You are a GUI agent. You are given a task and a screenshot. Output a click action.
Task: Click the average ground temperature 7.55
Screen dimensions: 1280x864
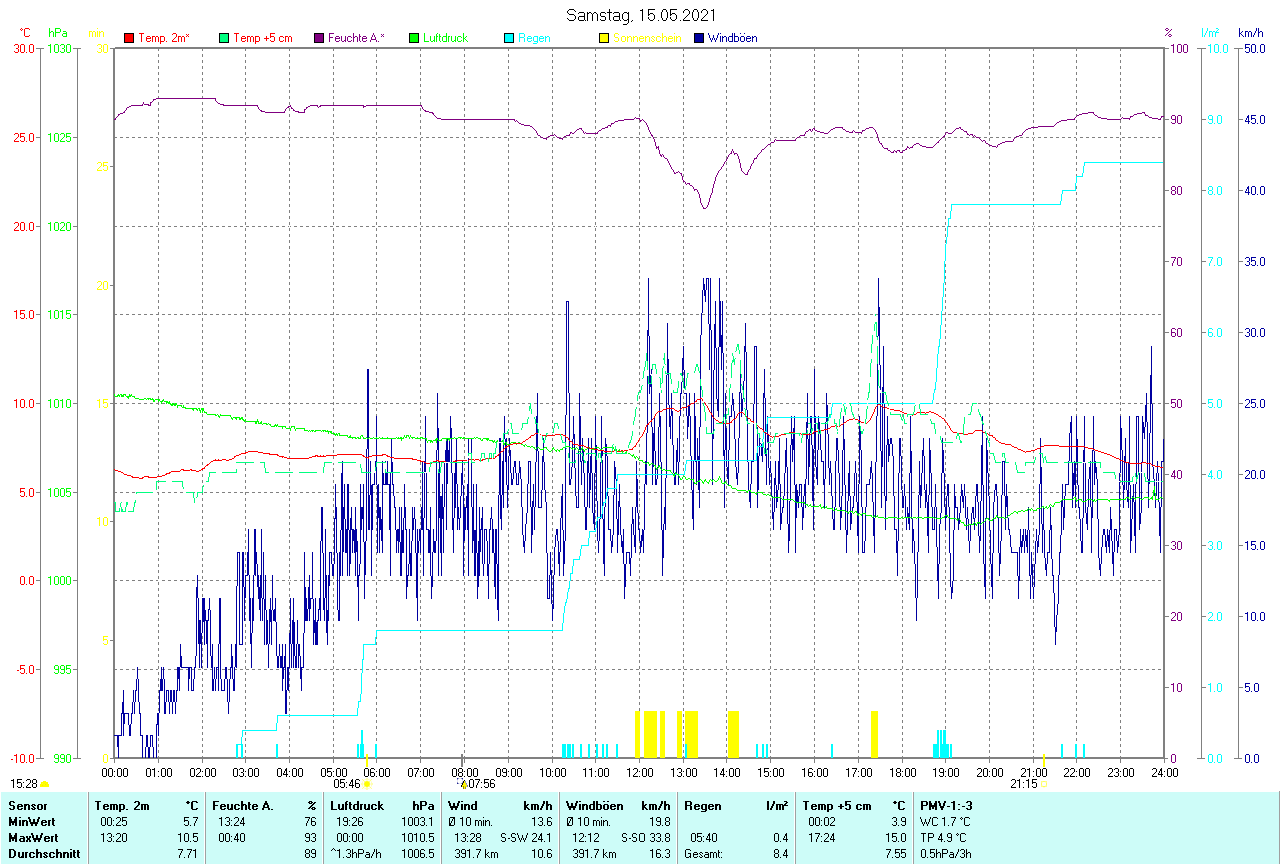894,853
